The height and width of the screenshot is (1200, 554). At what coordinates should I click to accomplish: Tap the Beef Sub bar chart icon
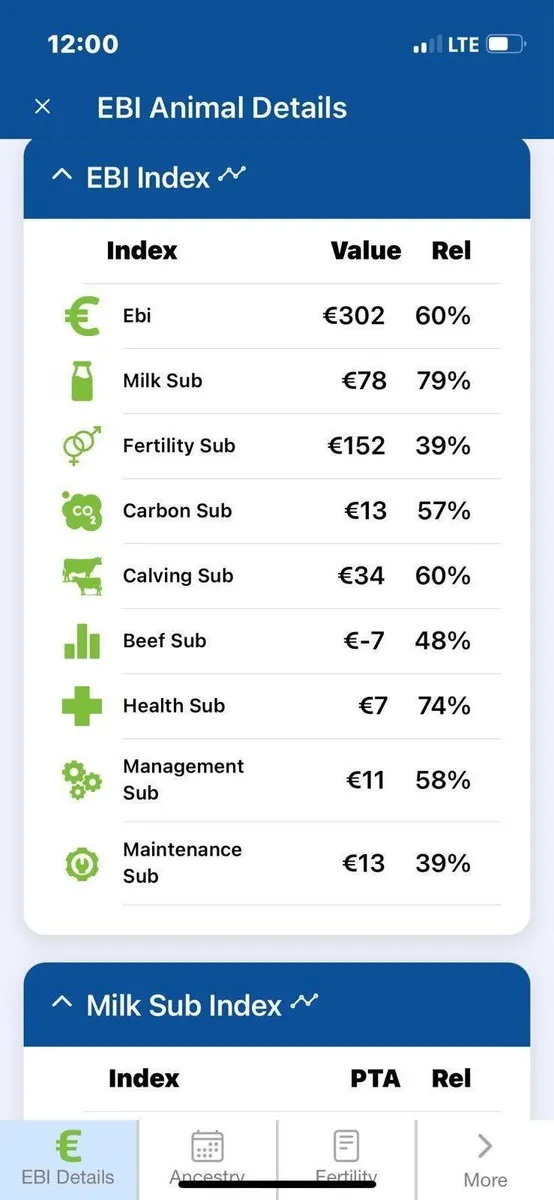[81, 641]
